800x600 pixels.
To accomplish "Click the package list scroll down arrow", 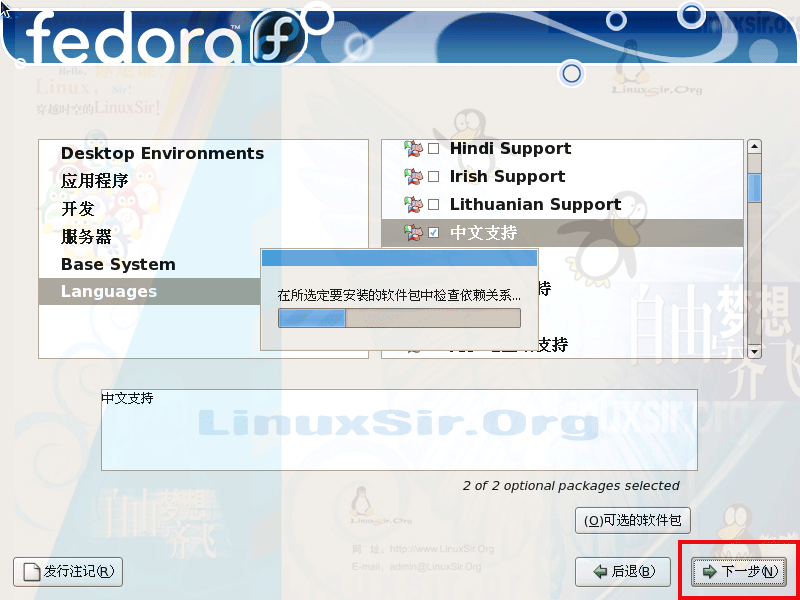I will click(754, 352).
